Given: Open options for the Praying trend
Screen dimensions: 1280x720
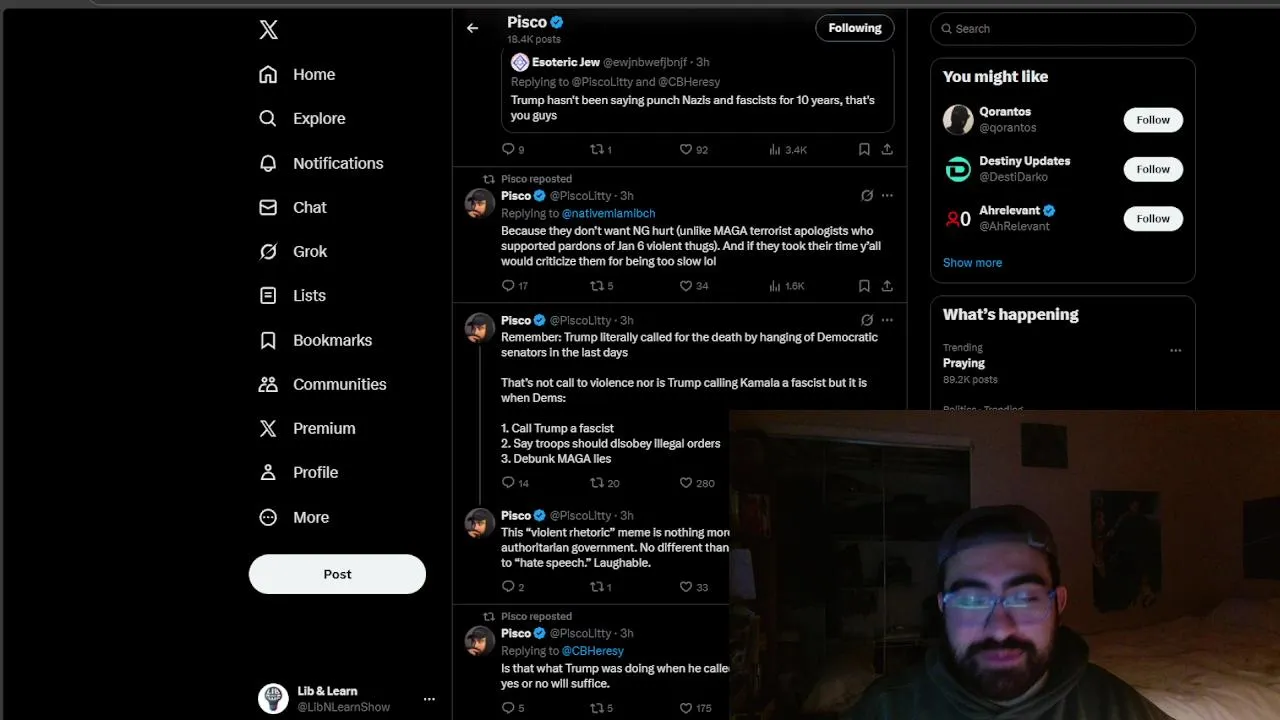Looking at the screenshot, I should [1176, 350].
